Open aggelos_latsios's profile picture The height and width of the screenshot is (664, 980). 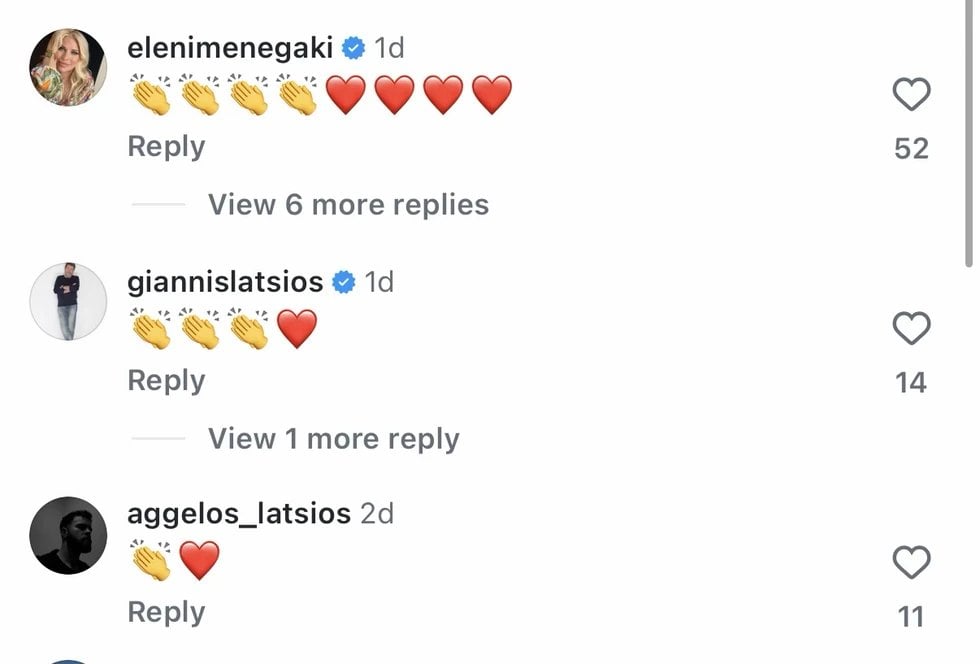tap(68, 535)
